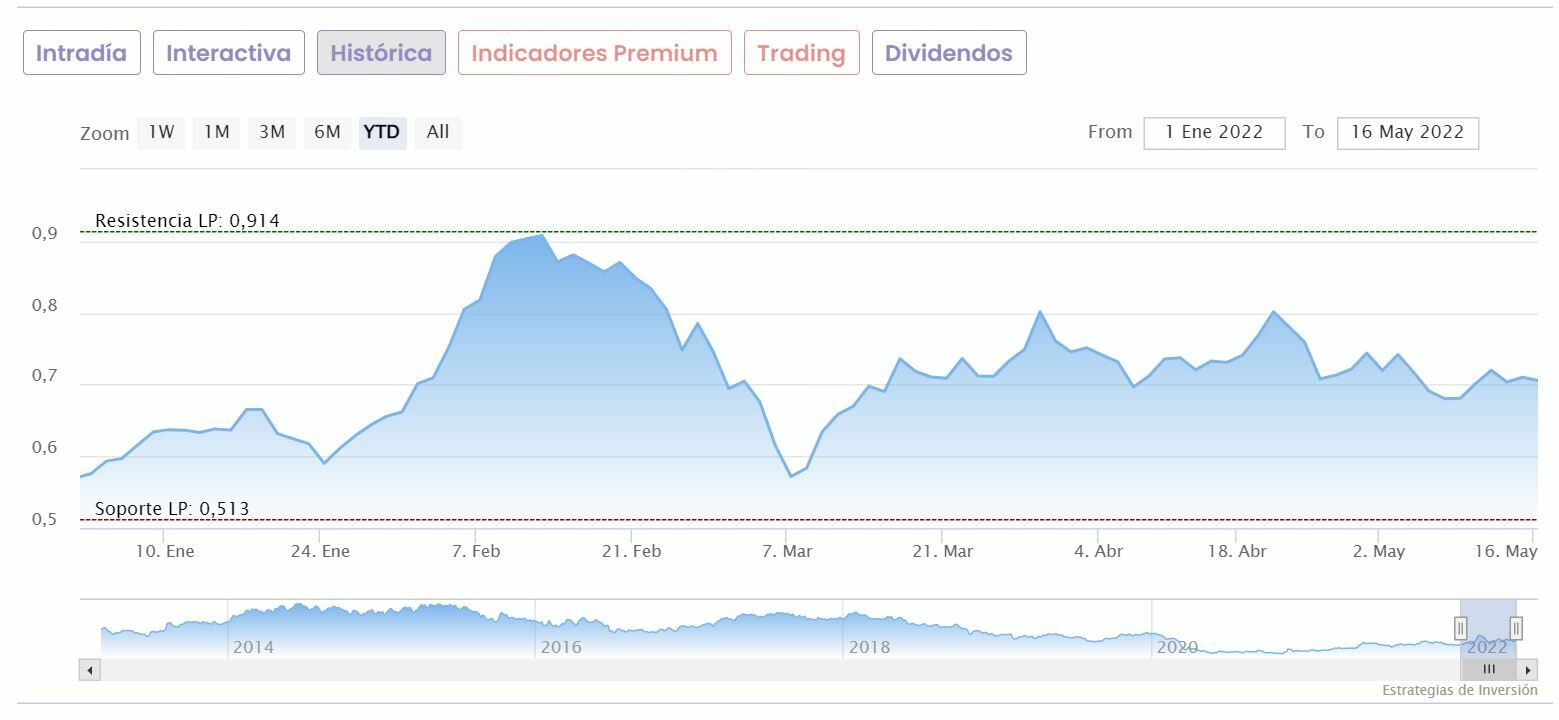Edit the From date field
This screenshot has width=1559, height=720.
[x=1214, y=132]
